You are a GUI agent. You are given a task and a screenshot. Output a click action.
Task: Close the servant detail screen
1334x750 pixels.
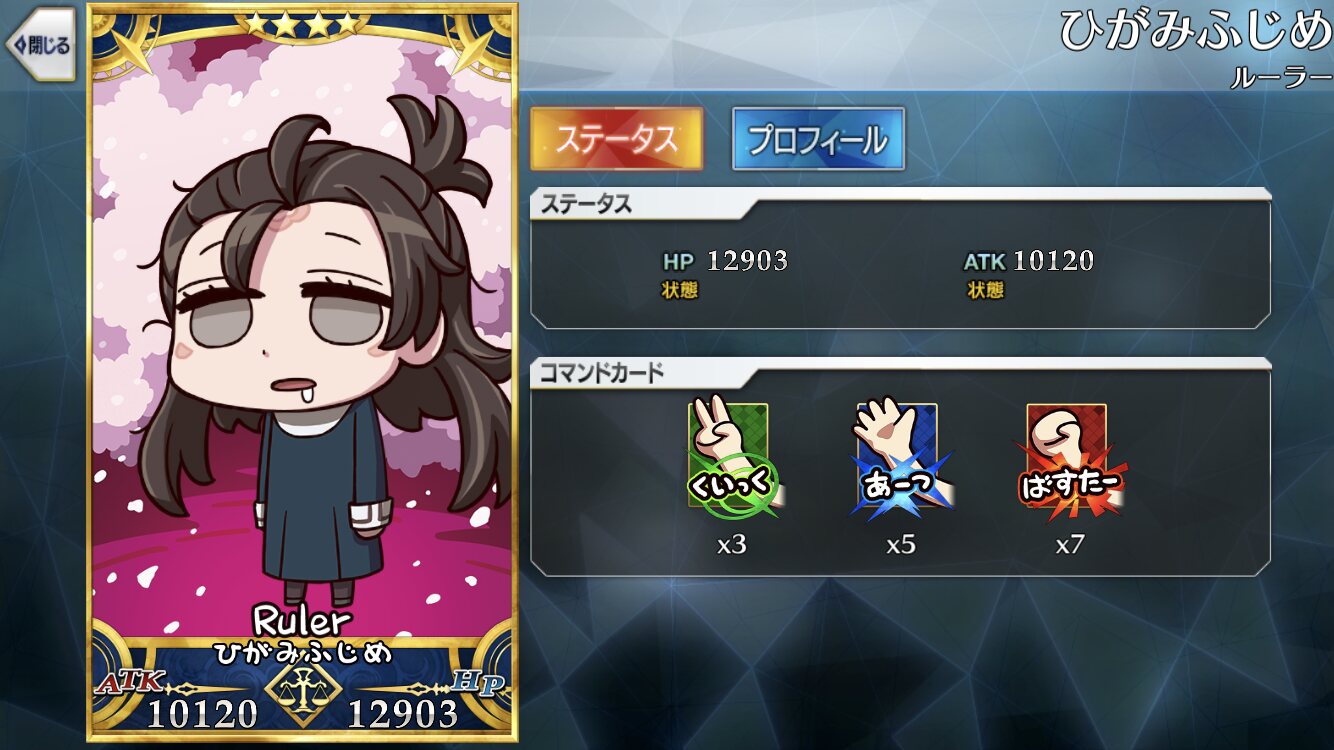(40, 45)
